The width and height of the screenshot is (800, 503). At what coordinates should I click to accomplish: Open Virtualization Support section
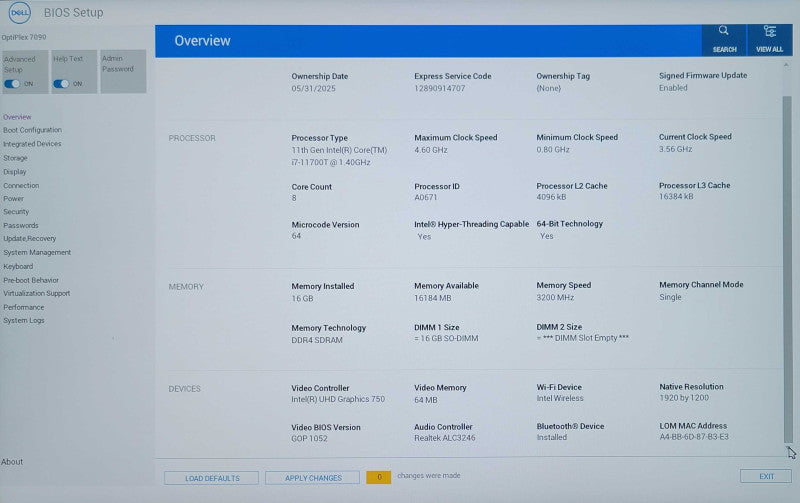pos(36,293)
